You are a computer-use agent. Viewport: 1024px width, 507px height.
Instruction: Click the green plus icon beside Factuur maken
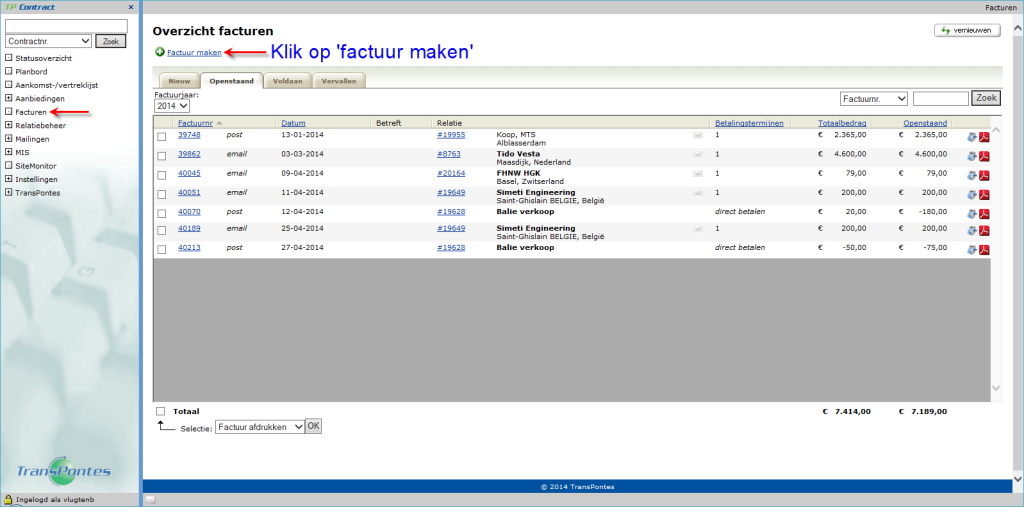tap(160, 52)
